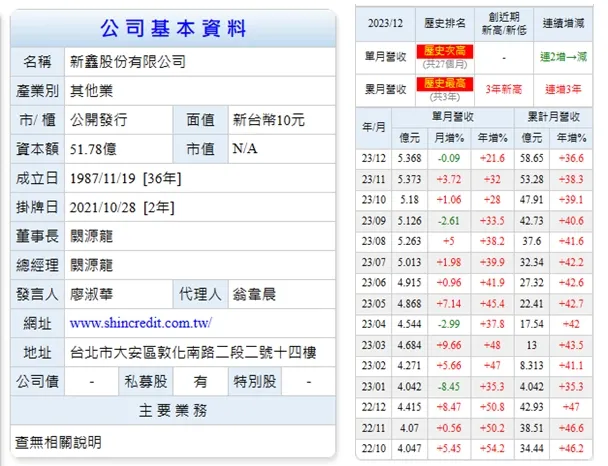Select deputy spokesperson 翁韋晨
This screenshot has height=466, width=608.
click(254, 294)
